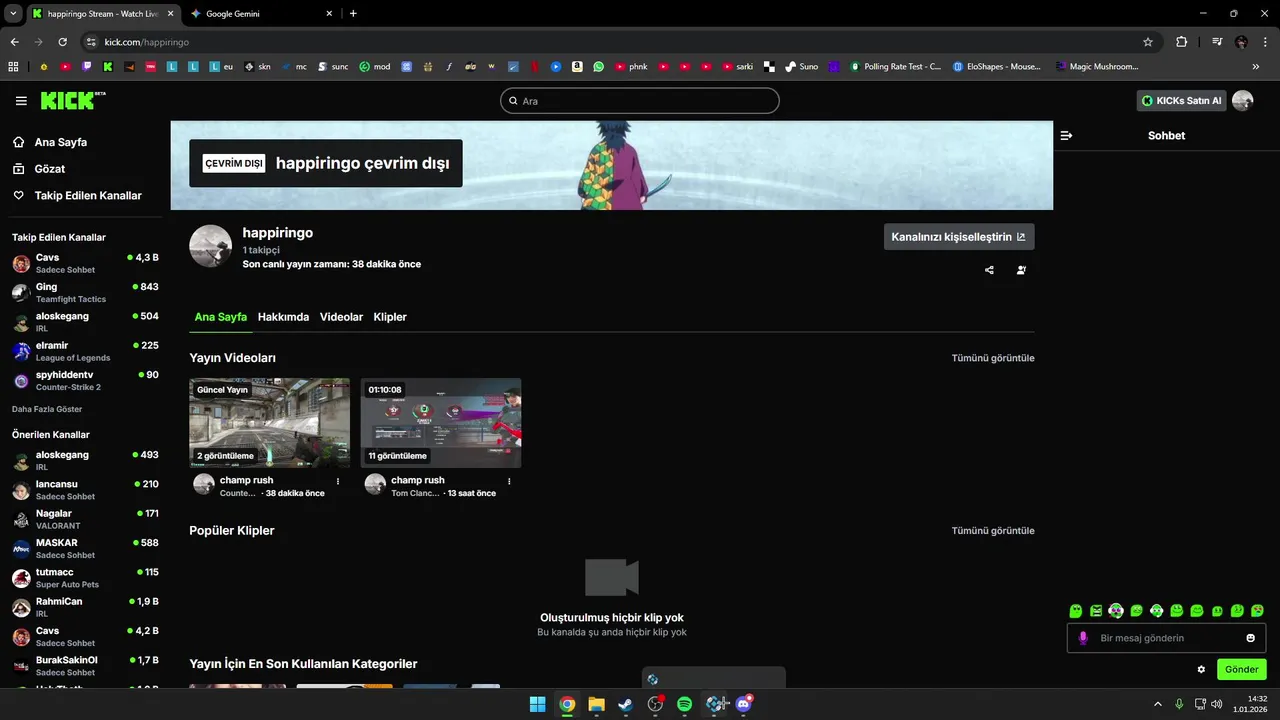Viewport: 1280px width, 720px height.
Task: Open the Chrome apps grid icon
Action: click(13, 67)
